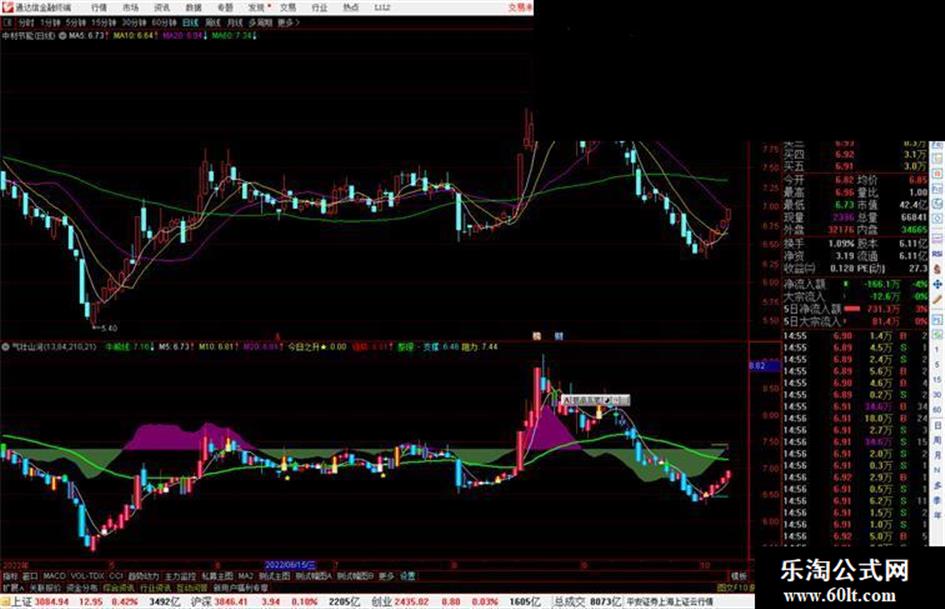Viewport: 945px width, 609px height.
Task: Click the 总成交 8073亿 status entry
Action: pyautogui.click(x=588, y=602)
